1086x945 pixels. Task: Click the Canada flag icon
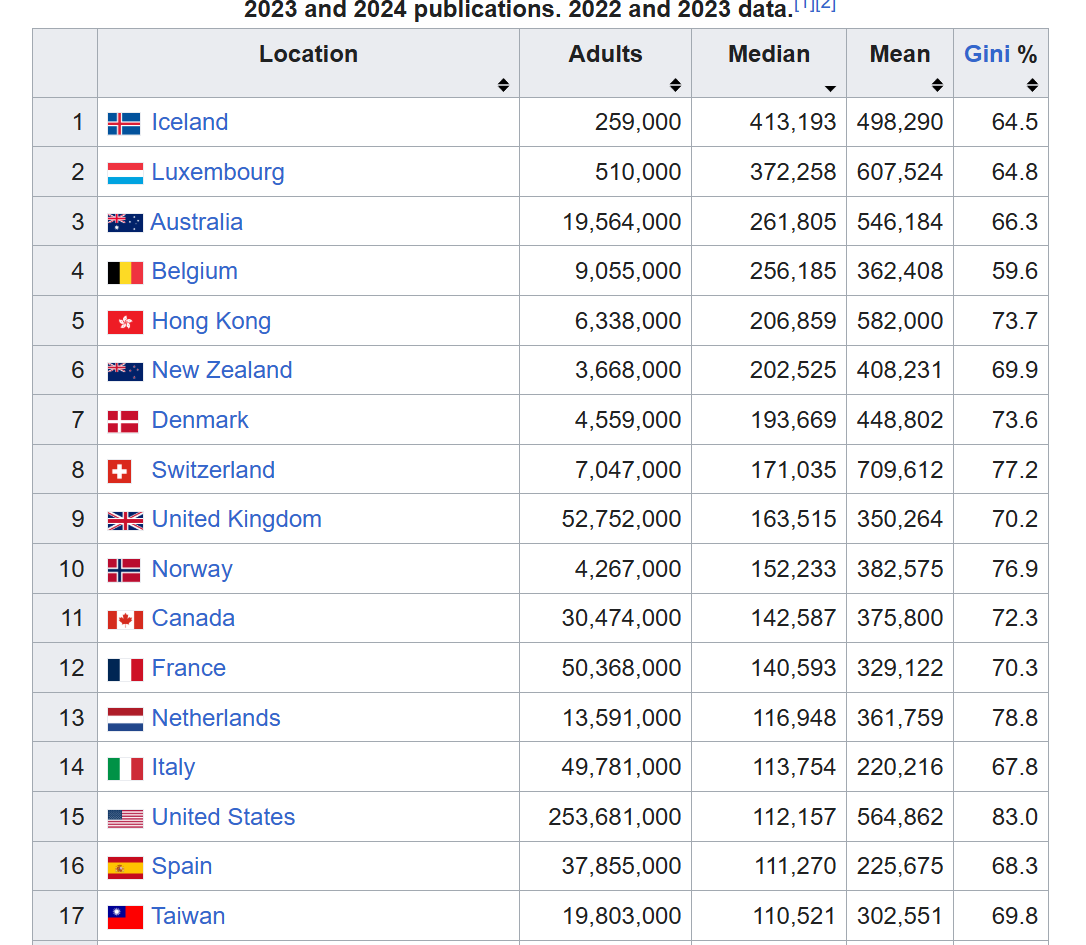125,619
